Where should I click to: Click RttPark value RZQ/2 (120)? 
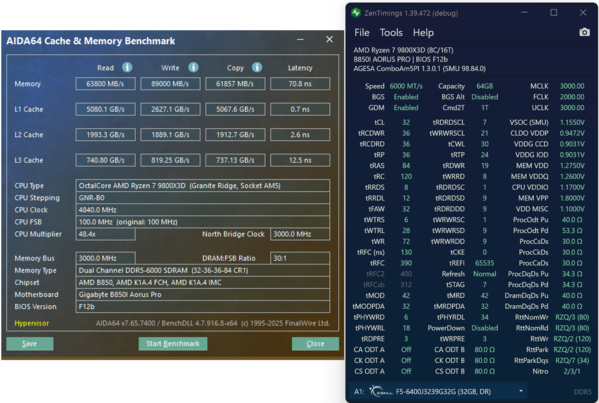click(572, 350)
